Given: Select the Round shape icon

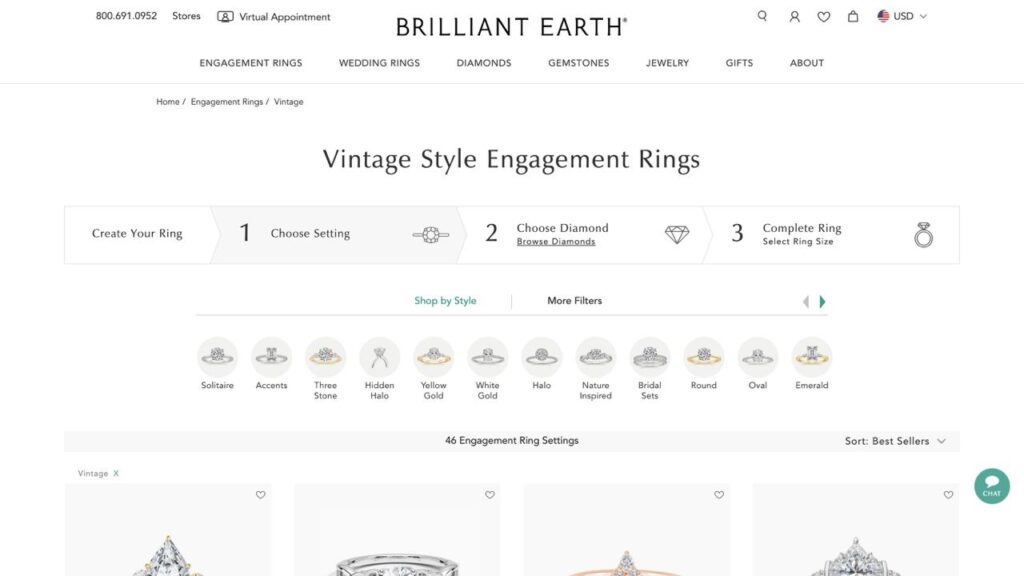Looking at the screenshot, I should (x=703, y=357).
